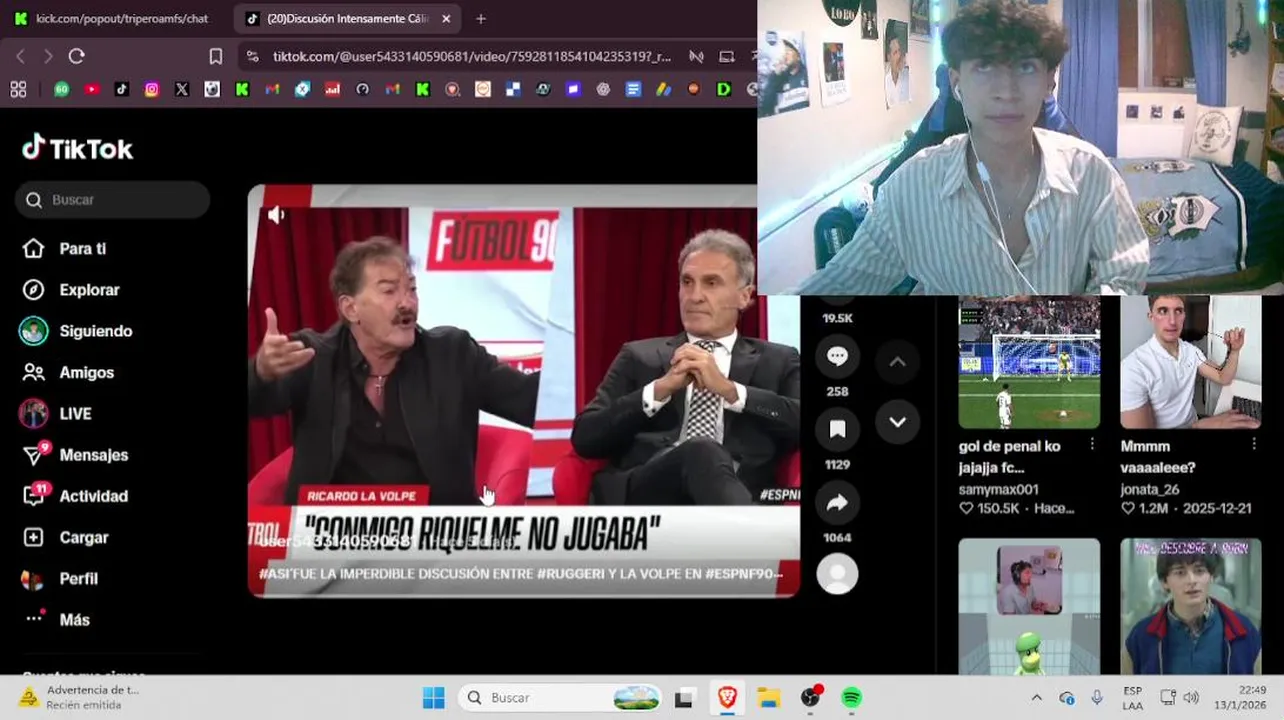
Task: Go forward in the browser
Action: [x=47, y=57]
